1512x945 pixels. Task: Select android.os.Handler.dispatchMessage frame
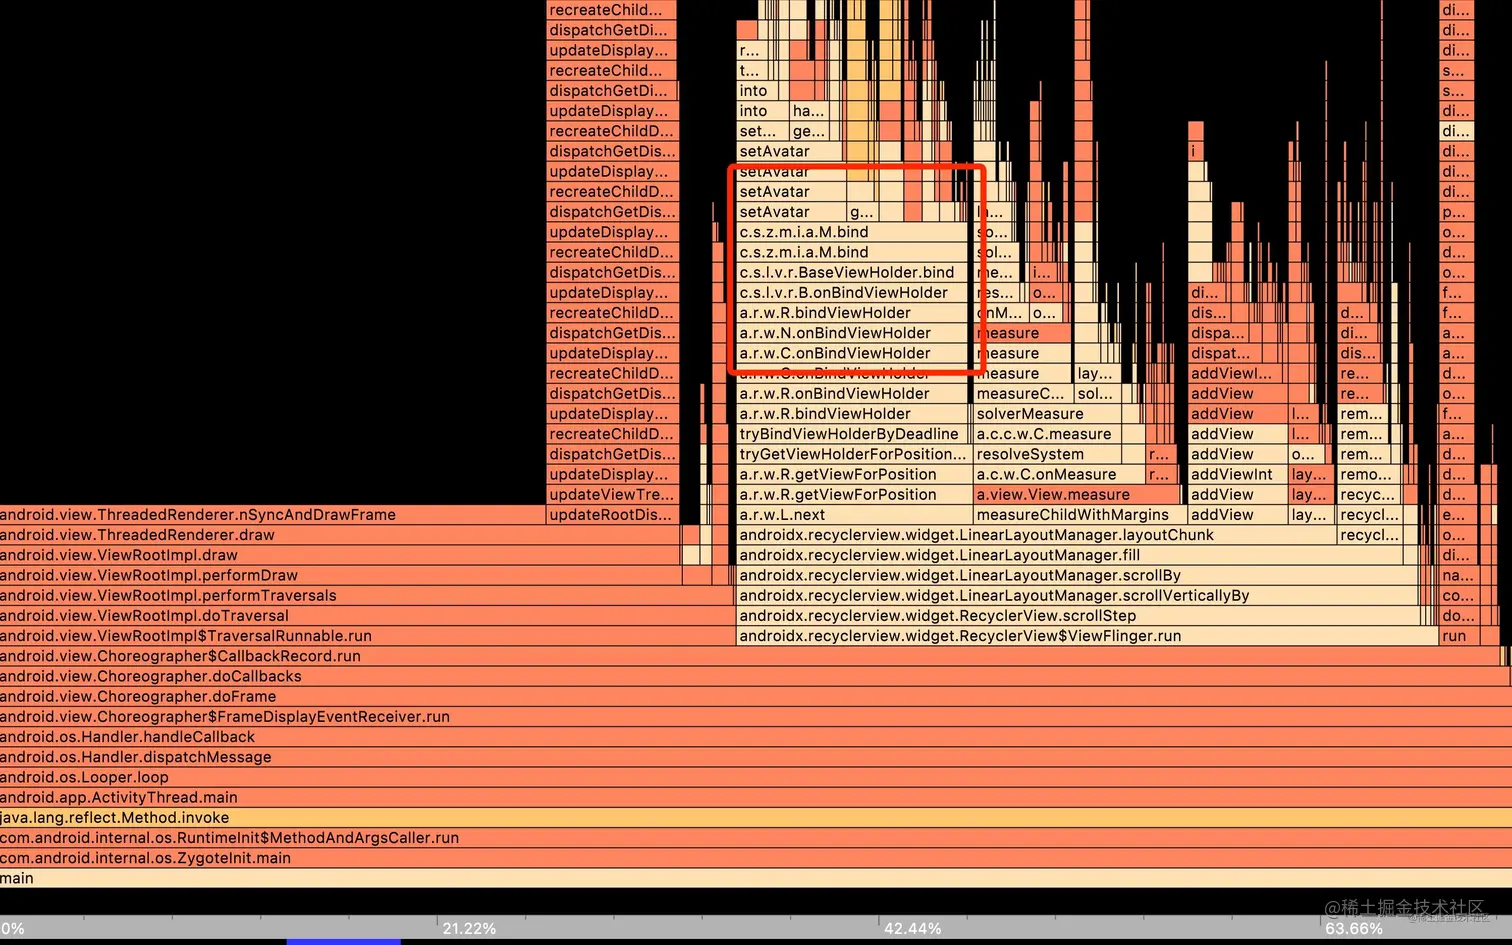pyautogui.click(x=756, y=757)
